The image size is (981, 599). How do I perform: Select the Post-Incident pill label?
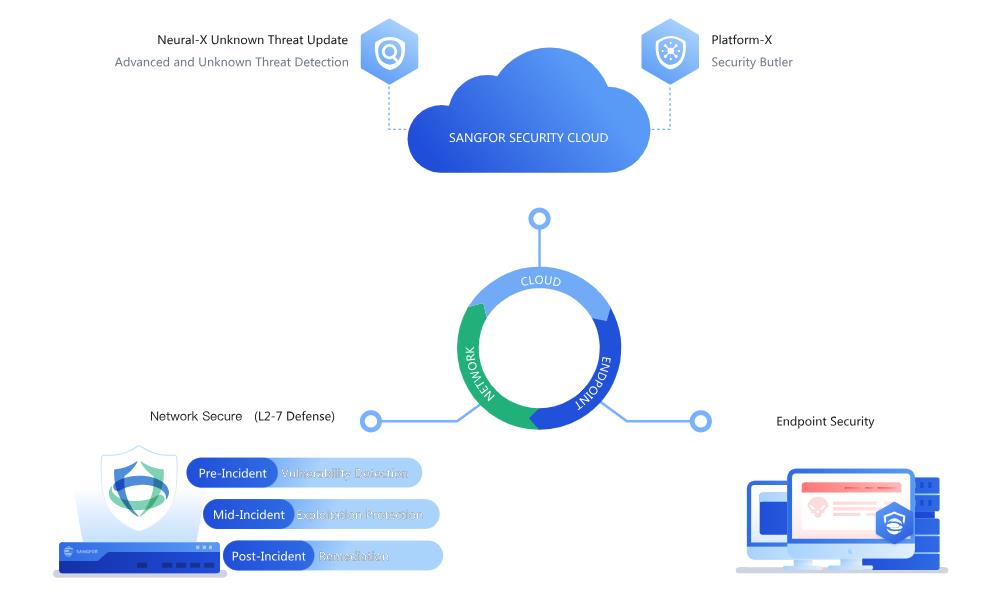[268, 556]
